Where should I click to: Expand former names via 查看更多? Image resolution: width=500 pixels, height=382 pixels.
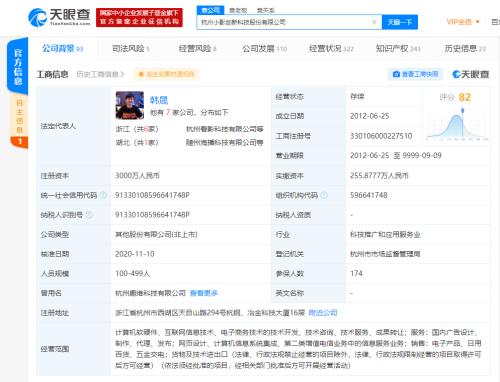coord(203,293)
